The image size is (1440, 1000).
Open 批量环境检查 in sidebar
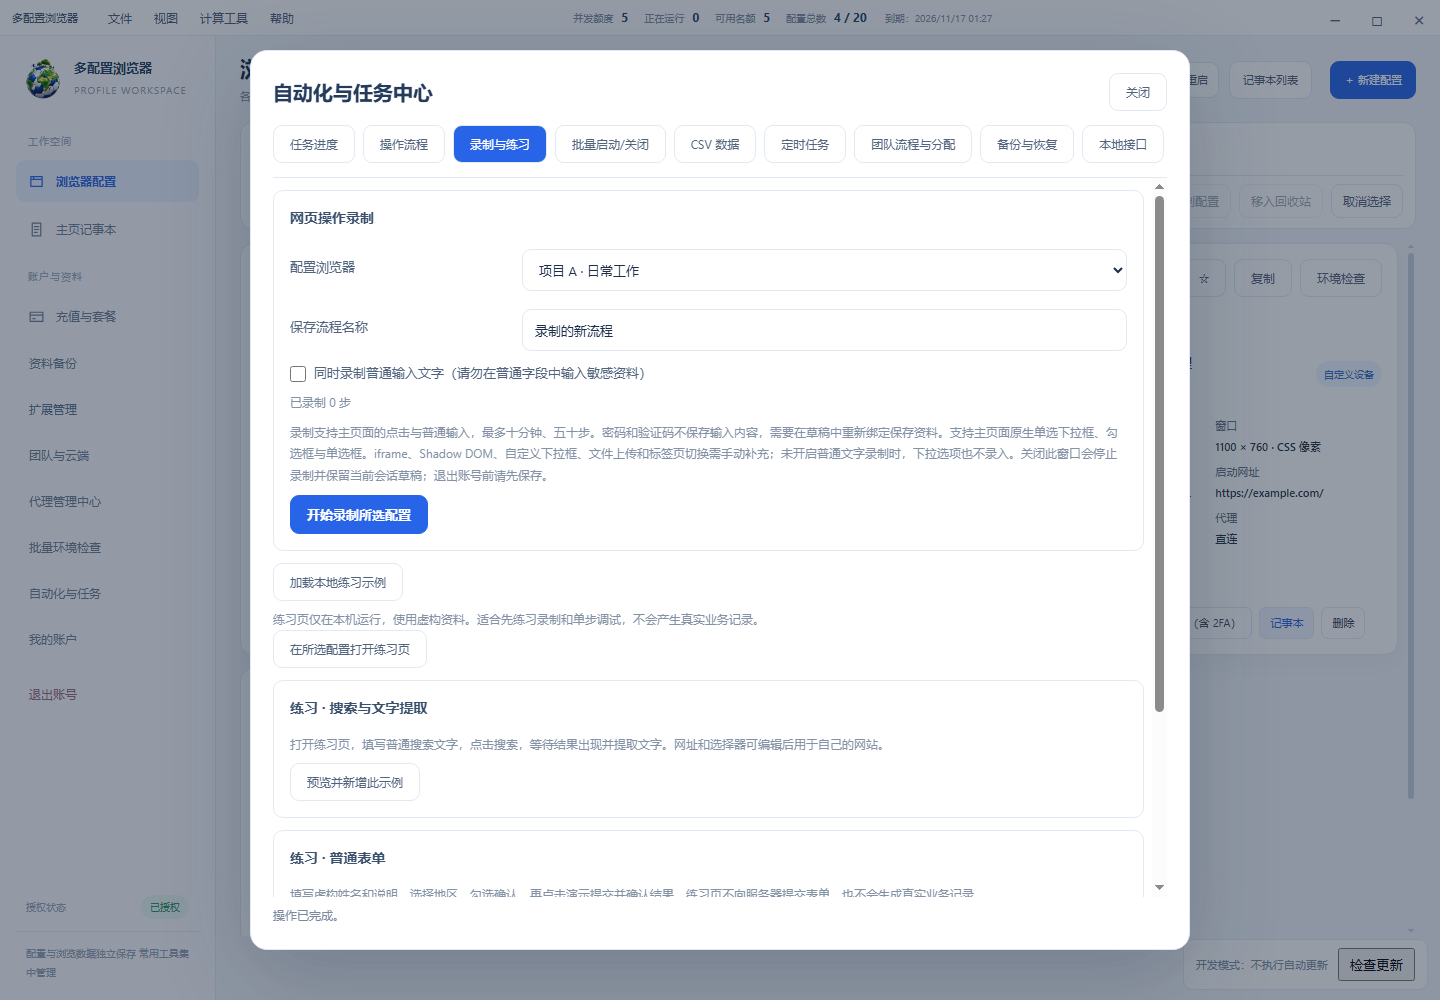(x=65, y=548)
